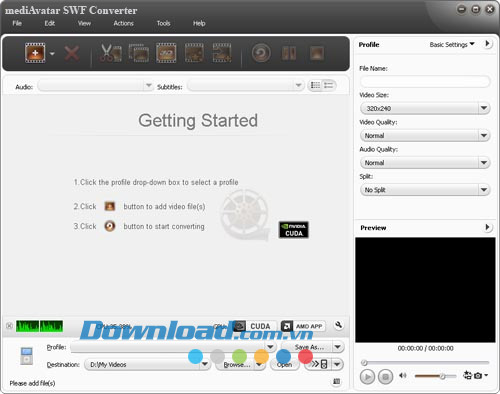Viewport: 500px width, 394px height.
Task: Stop the preview playback
Action: (x=386, y=377)
